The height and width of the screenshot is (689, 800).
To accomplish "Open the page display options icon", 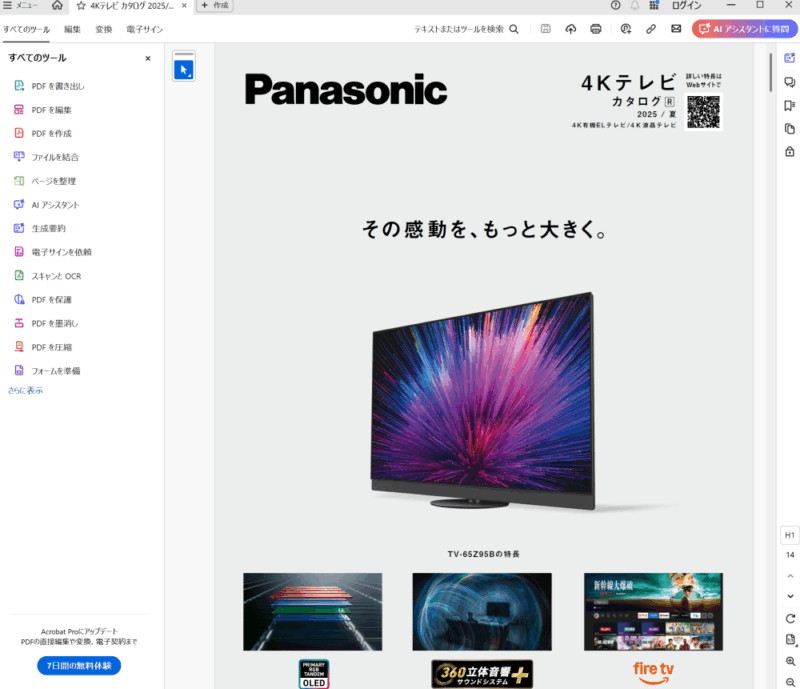I will pos(790,640).
